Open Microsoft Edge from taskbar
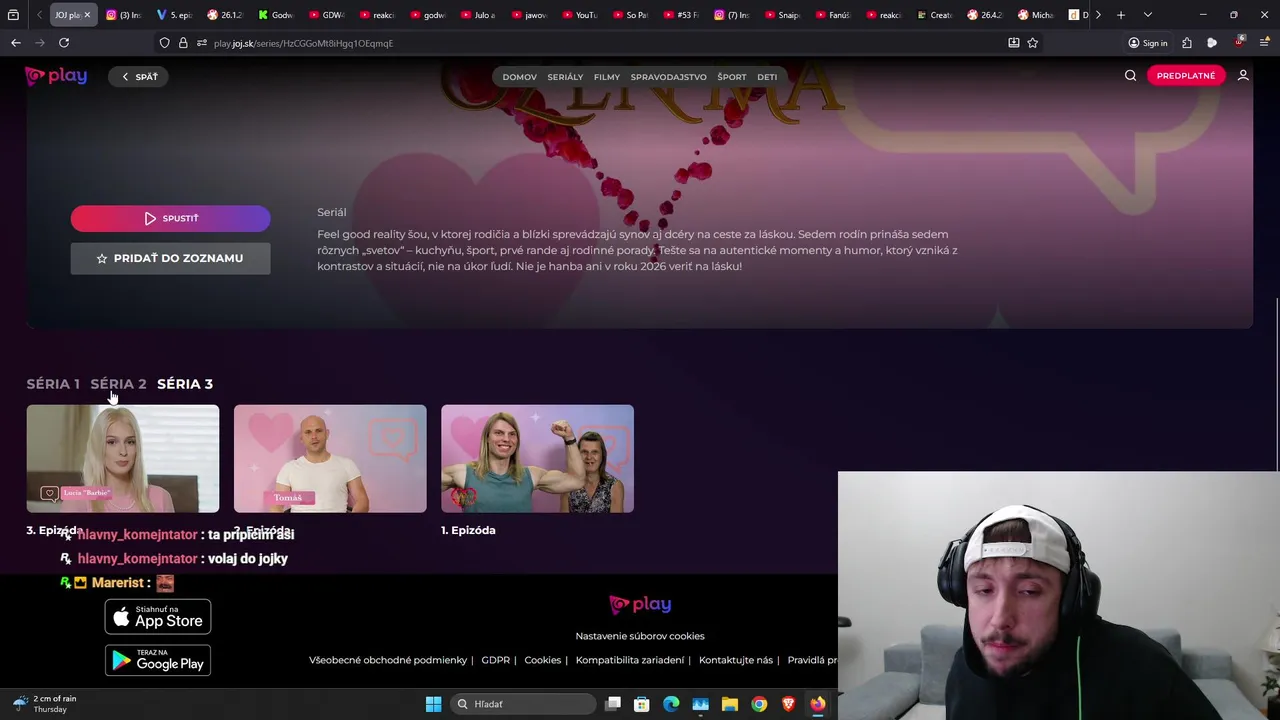Screen dimensions: 1280x720 tap(671, 704)
